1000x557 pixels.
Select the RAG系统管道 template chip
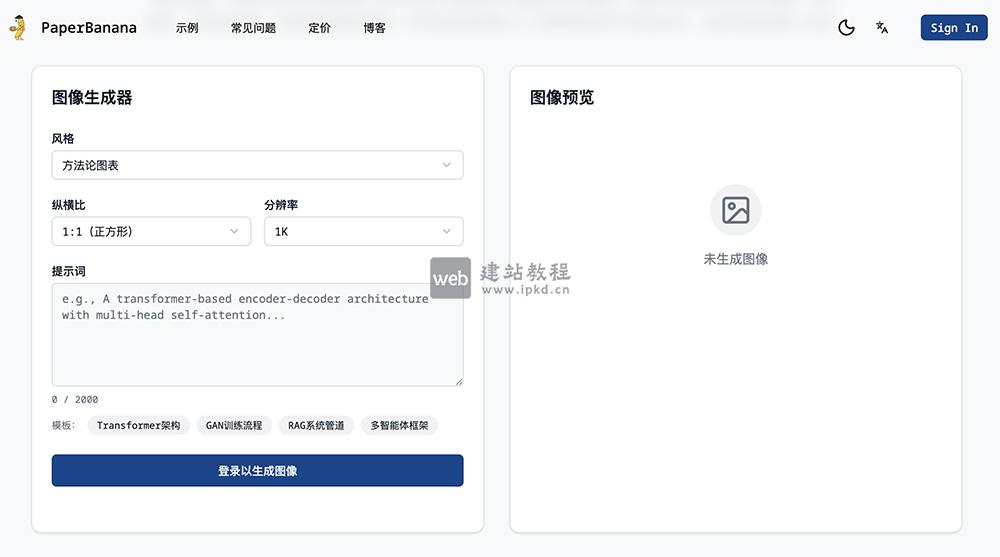(x=316, y=425)
